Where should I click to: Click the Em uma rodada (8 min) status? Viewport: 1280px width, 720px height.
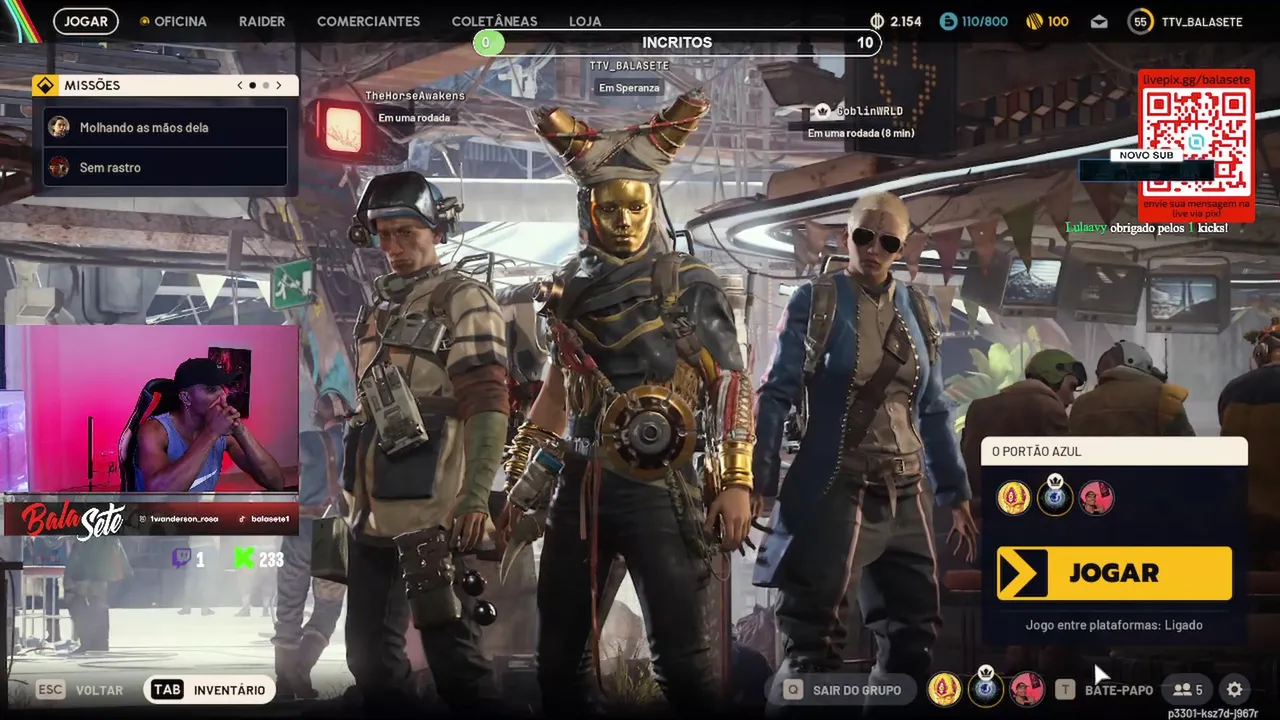click(x=861, y=133)
